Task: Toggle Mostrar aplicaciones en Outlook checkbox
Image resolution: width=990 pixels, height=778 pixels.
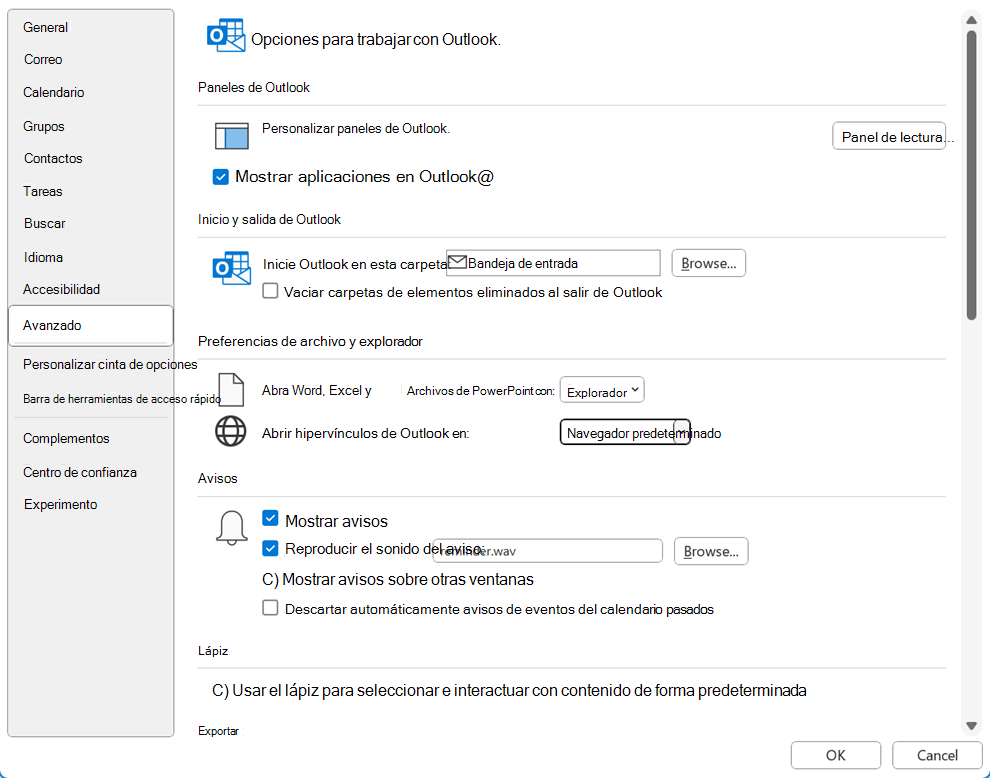Action: 220,177
